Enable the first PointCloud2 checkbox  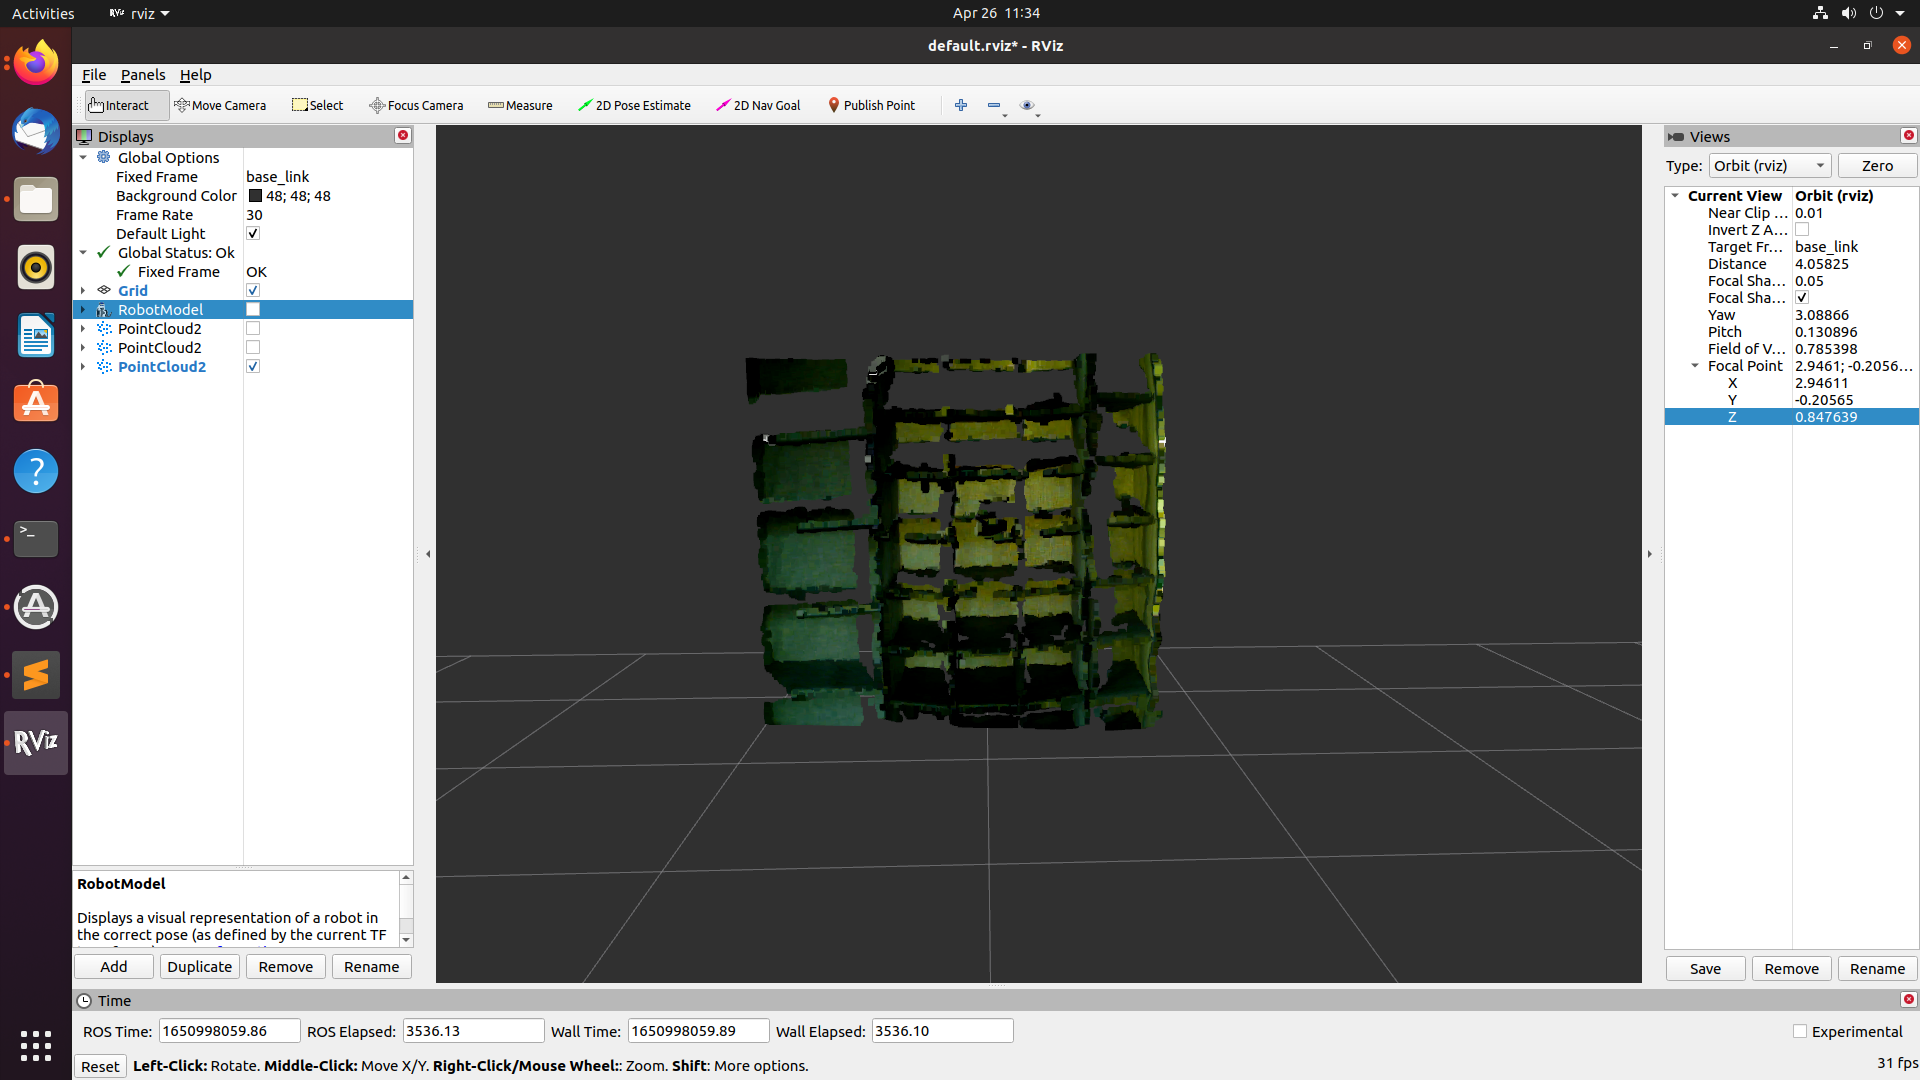[253, 328]
